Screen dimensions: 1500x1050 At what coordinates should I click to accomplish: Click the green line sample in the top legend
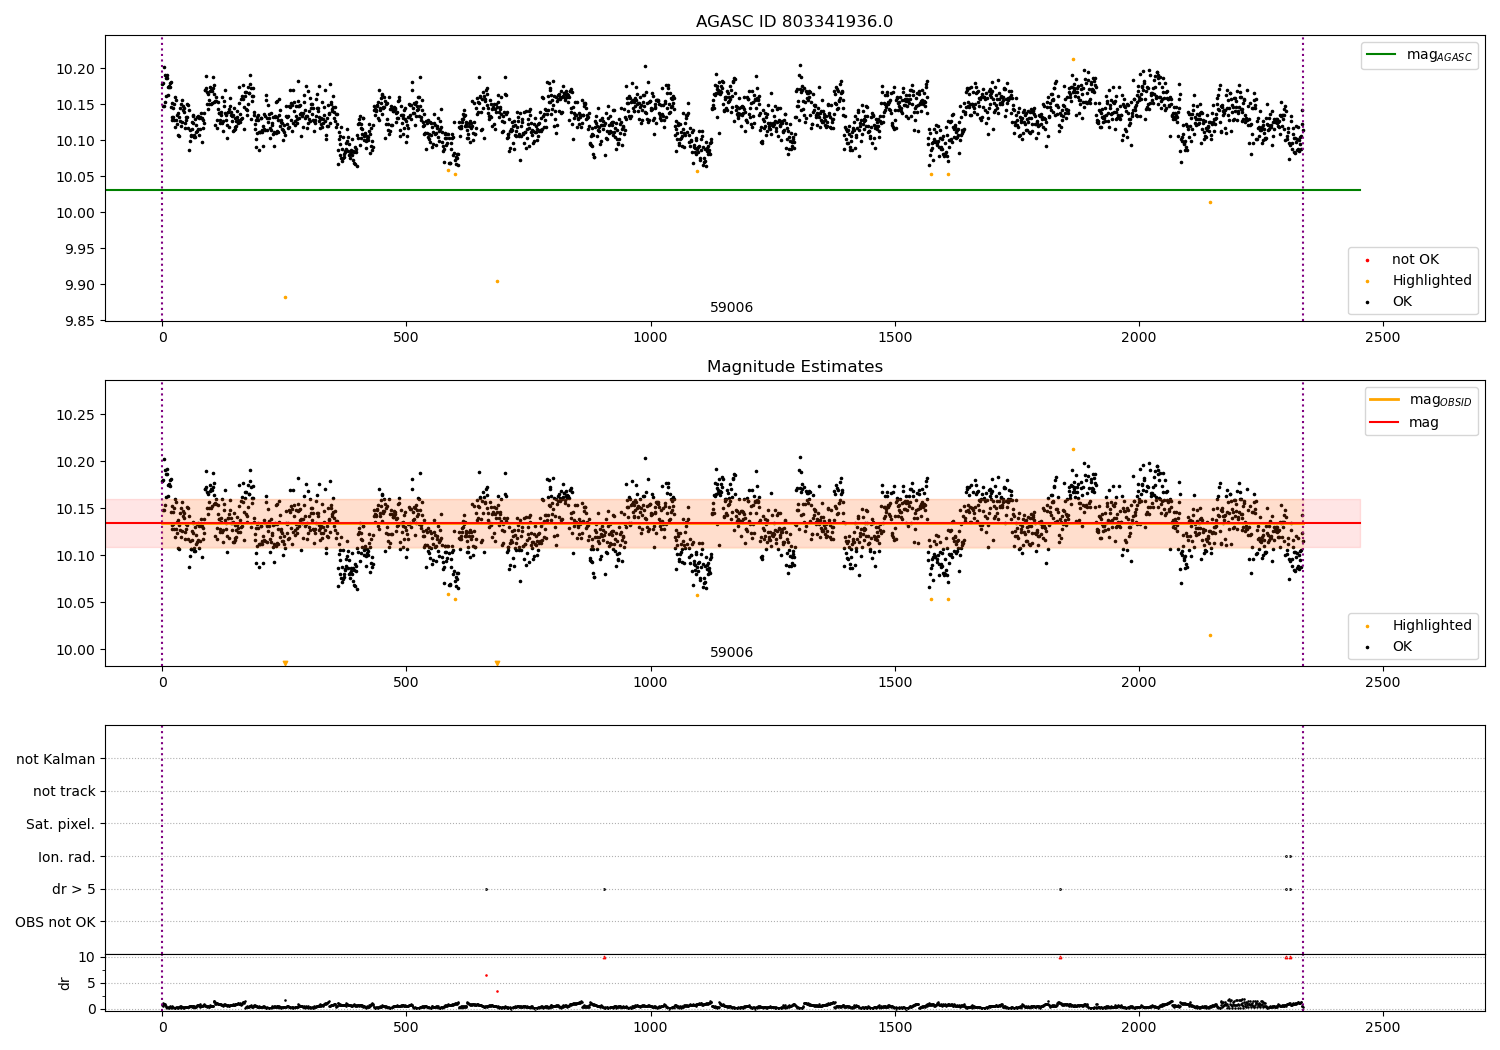[1382, 55]
